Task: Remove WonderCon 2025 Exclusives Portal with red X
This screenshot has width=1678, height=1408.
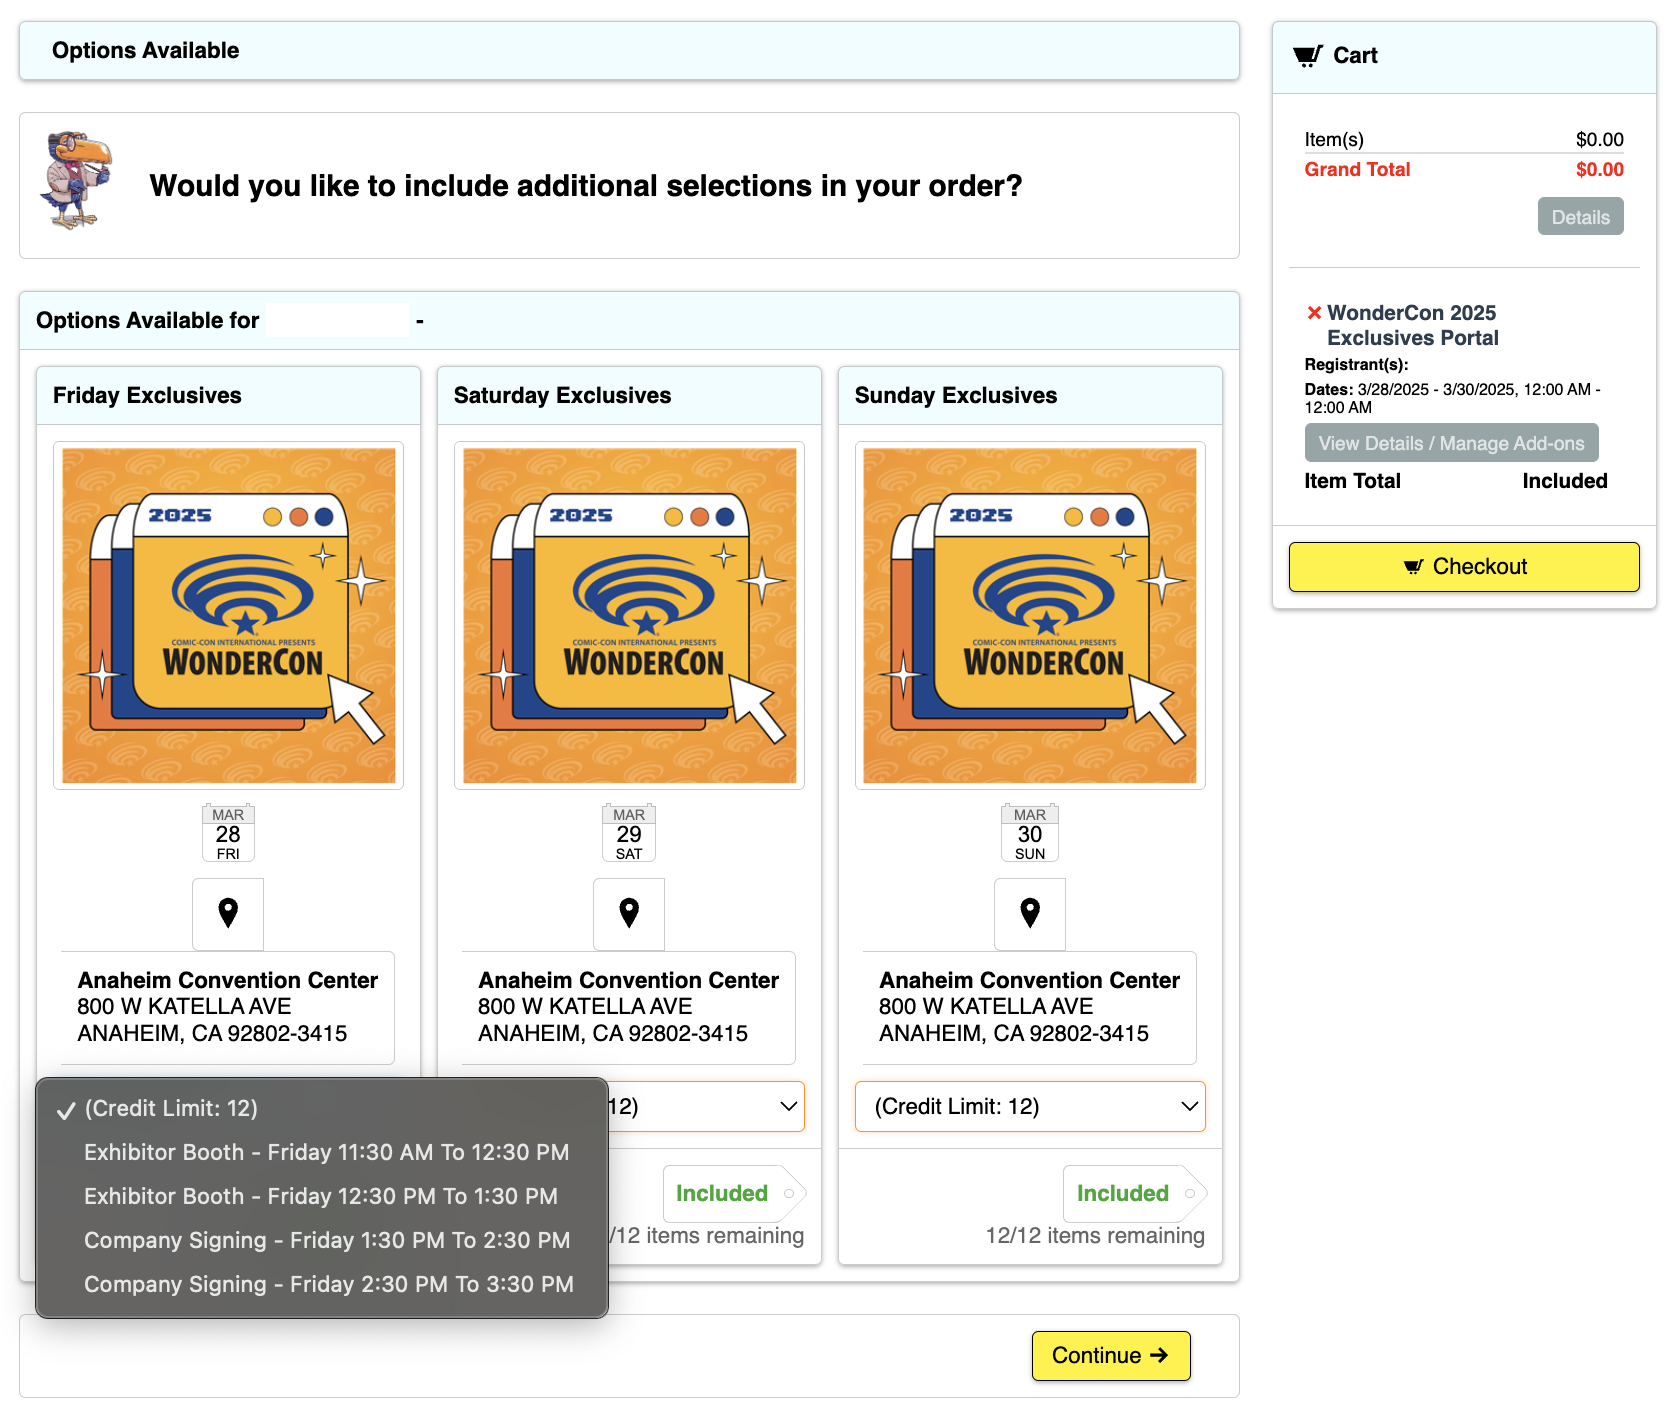Action: [x=1314, y=313]
